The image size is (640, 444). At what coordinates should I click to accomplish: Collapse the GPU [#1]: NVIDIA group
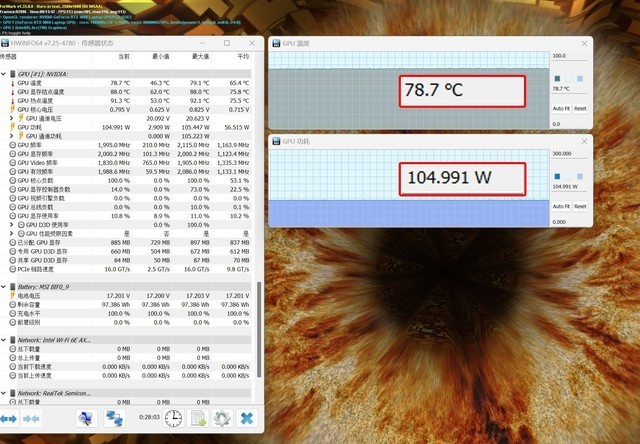3,74
